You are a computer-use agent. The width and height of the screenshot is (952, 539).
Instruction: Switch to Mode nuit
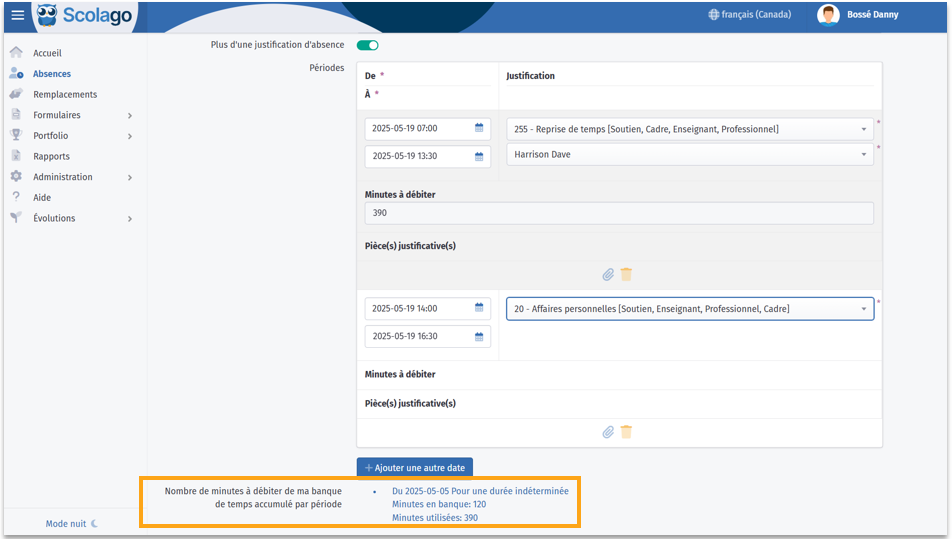(66, 523)
